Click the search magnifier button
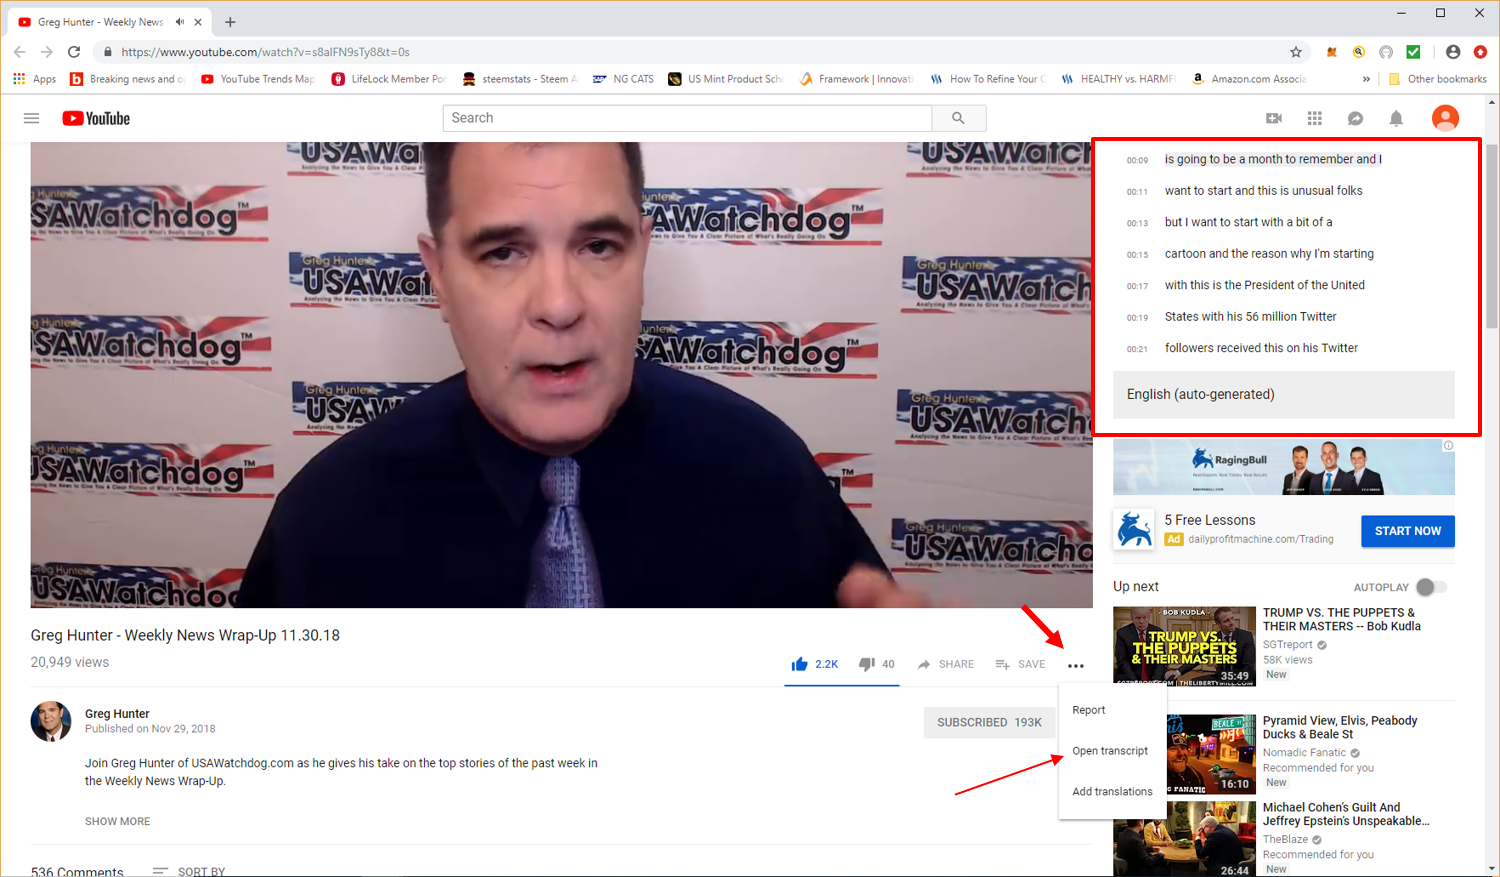The image size is (1500, 877). click(958, 118)
